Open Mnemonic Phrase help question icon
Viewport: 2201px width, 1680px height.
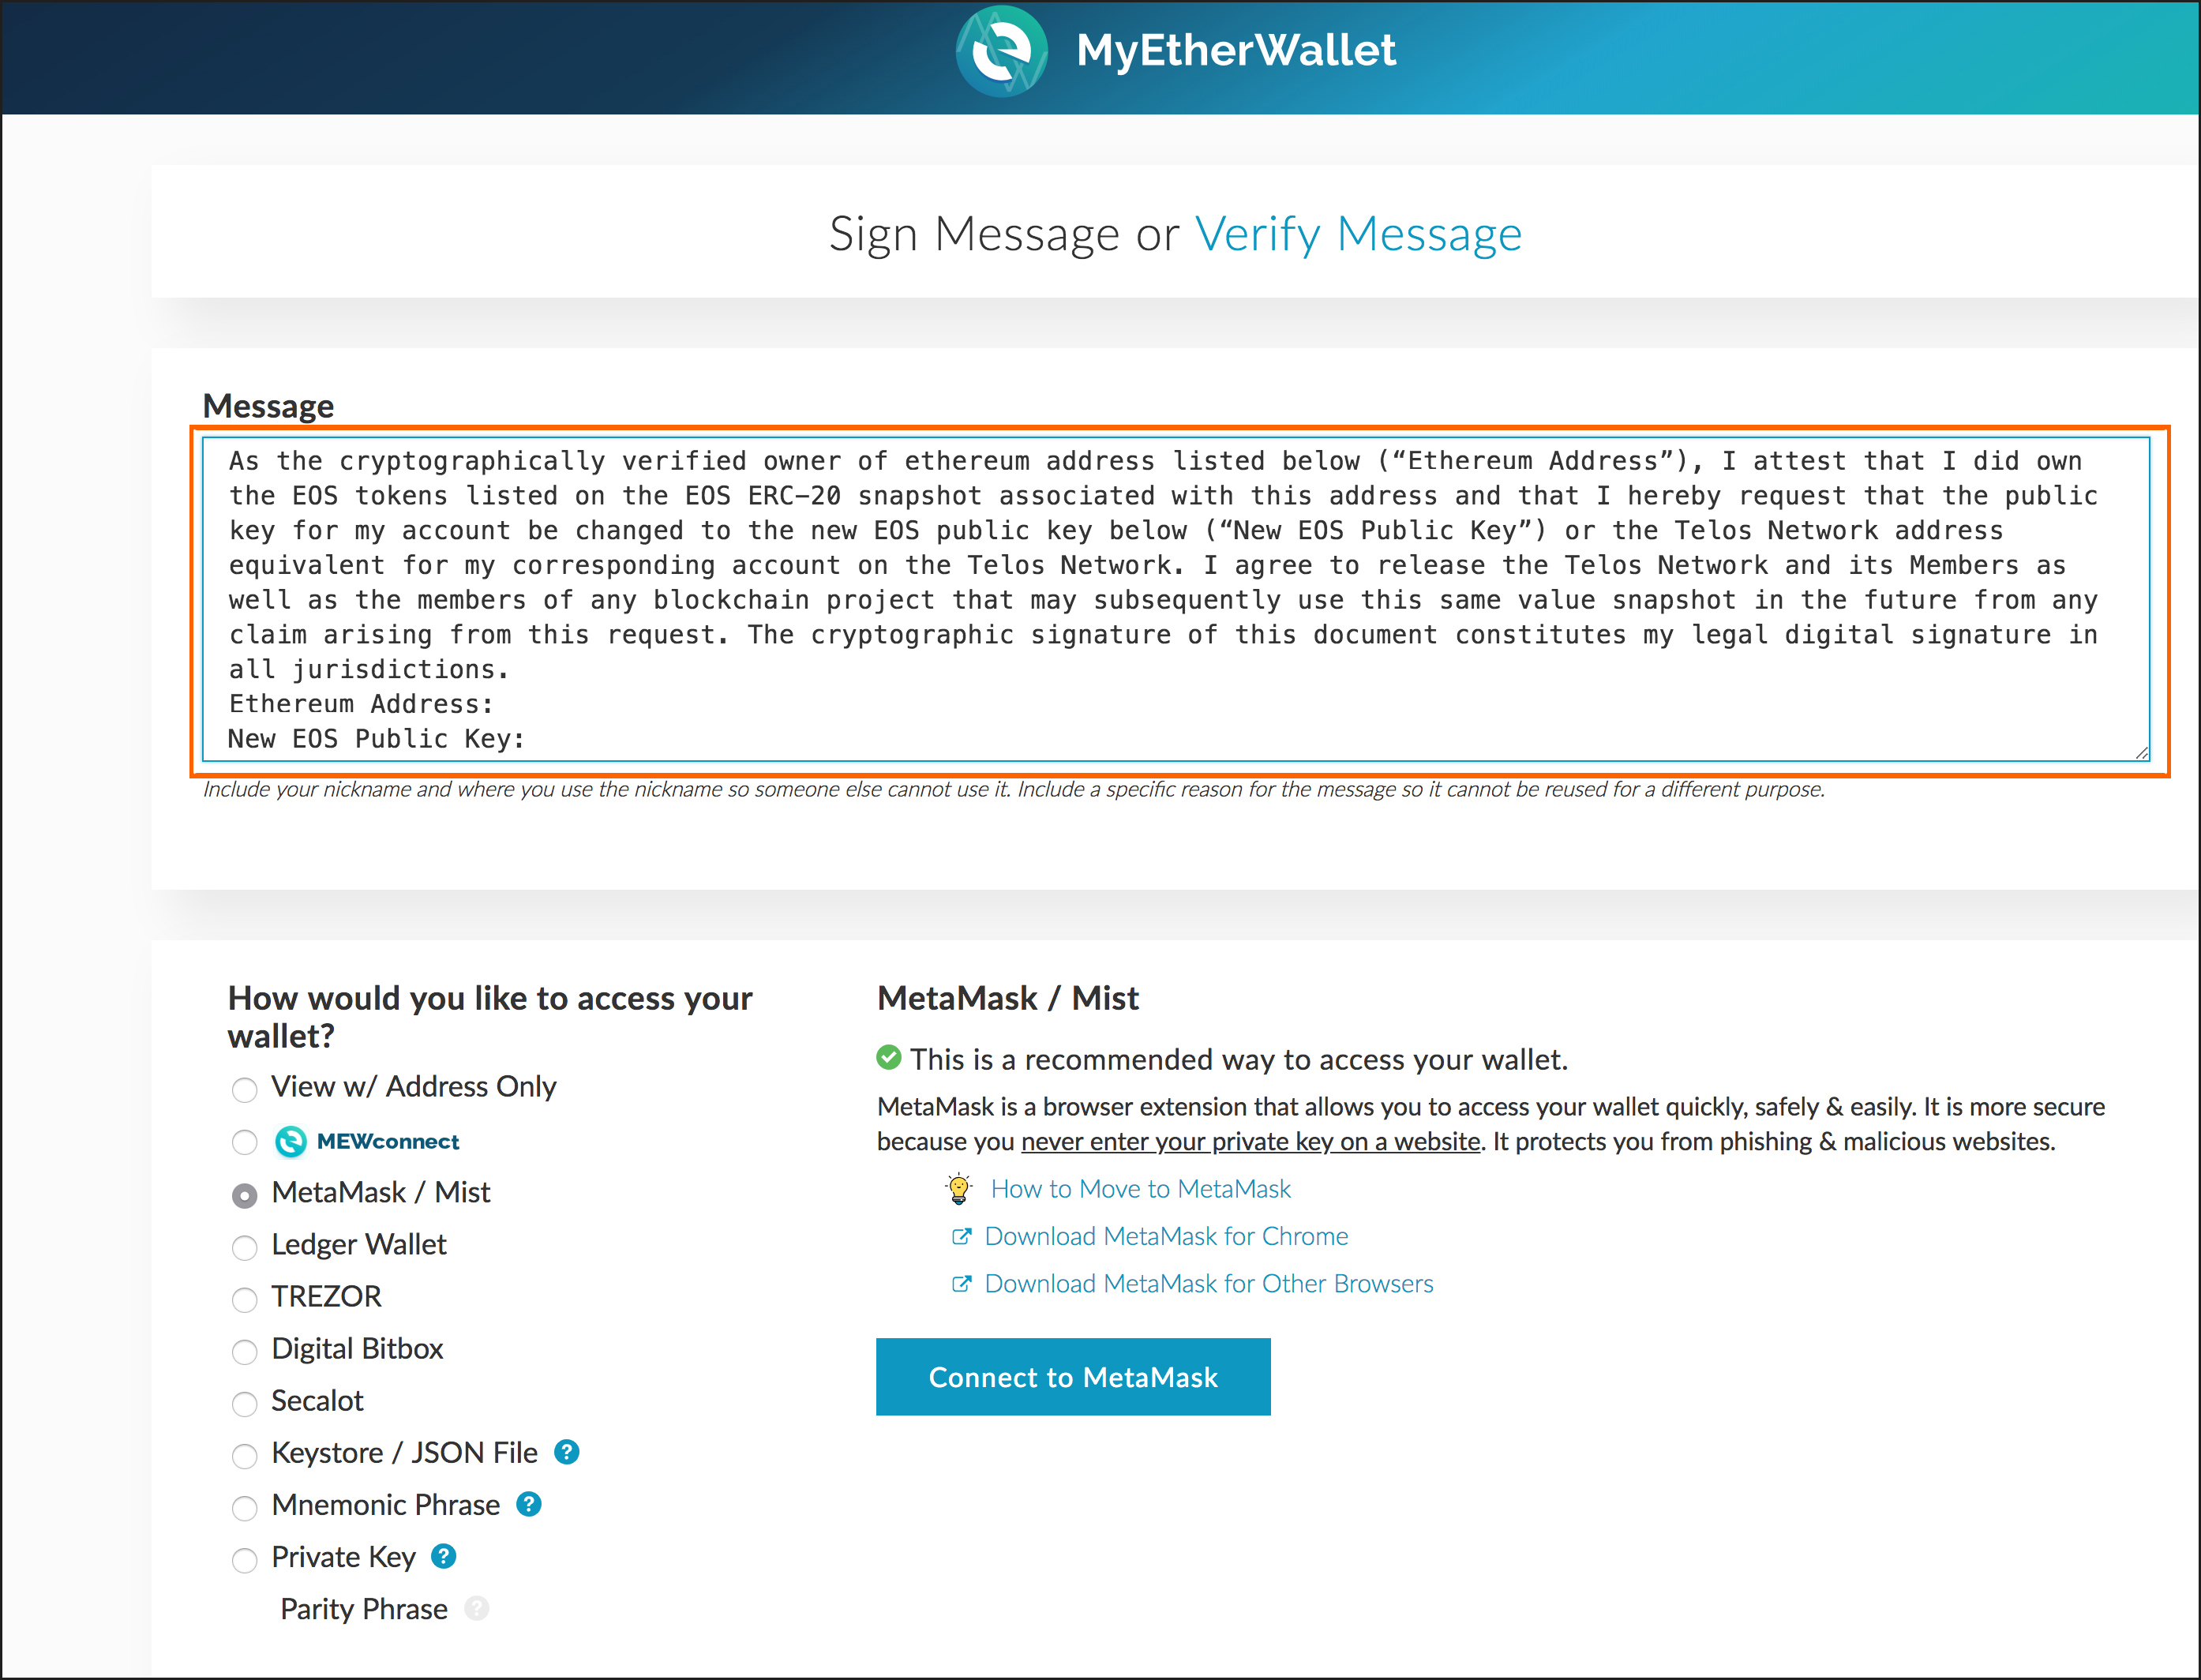point(529,1504)
